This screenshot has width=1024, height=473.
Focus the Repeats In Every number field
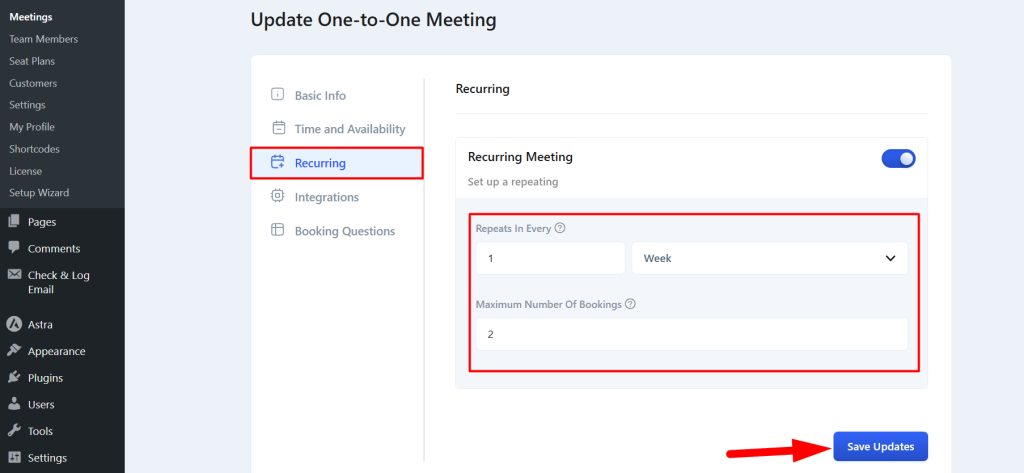click(x=551, y=258)
